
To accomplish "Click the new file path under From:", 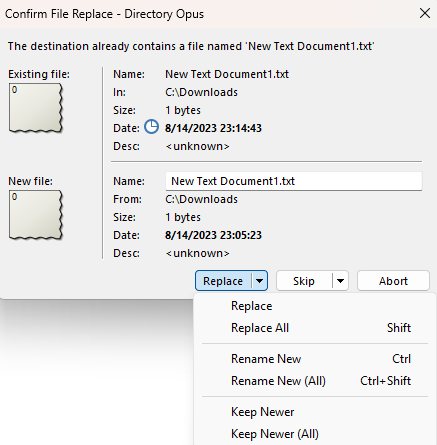I will point(201,199).
